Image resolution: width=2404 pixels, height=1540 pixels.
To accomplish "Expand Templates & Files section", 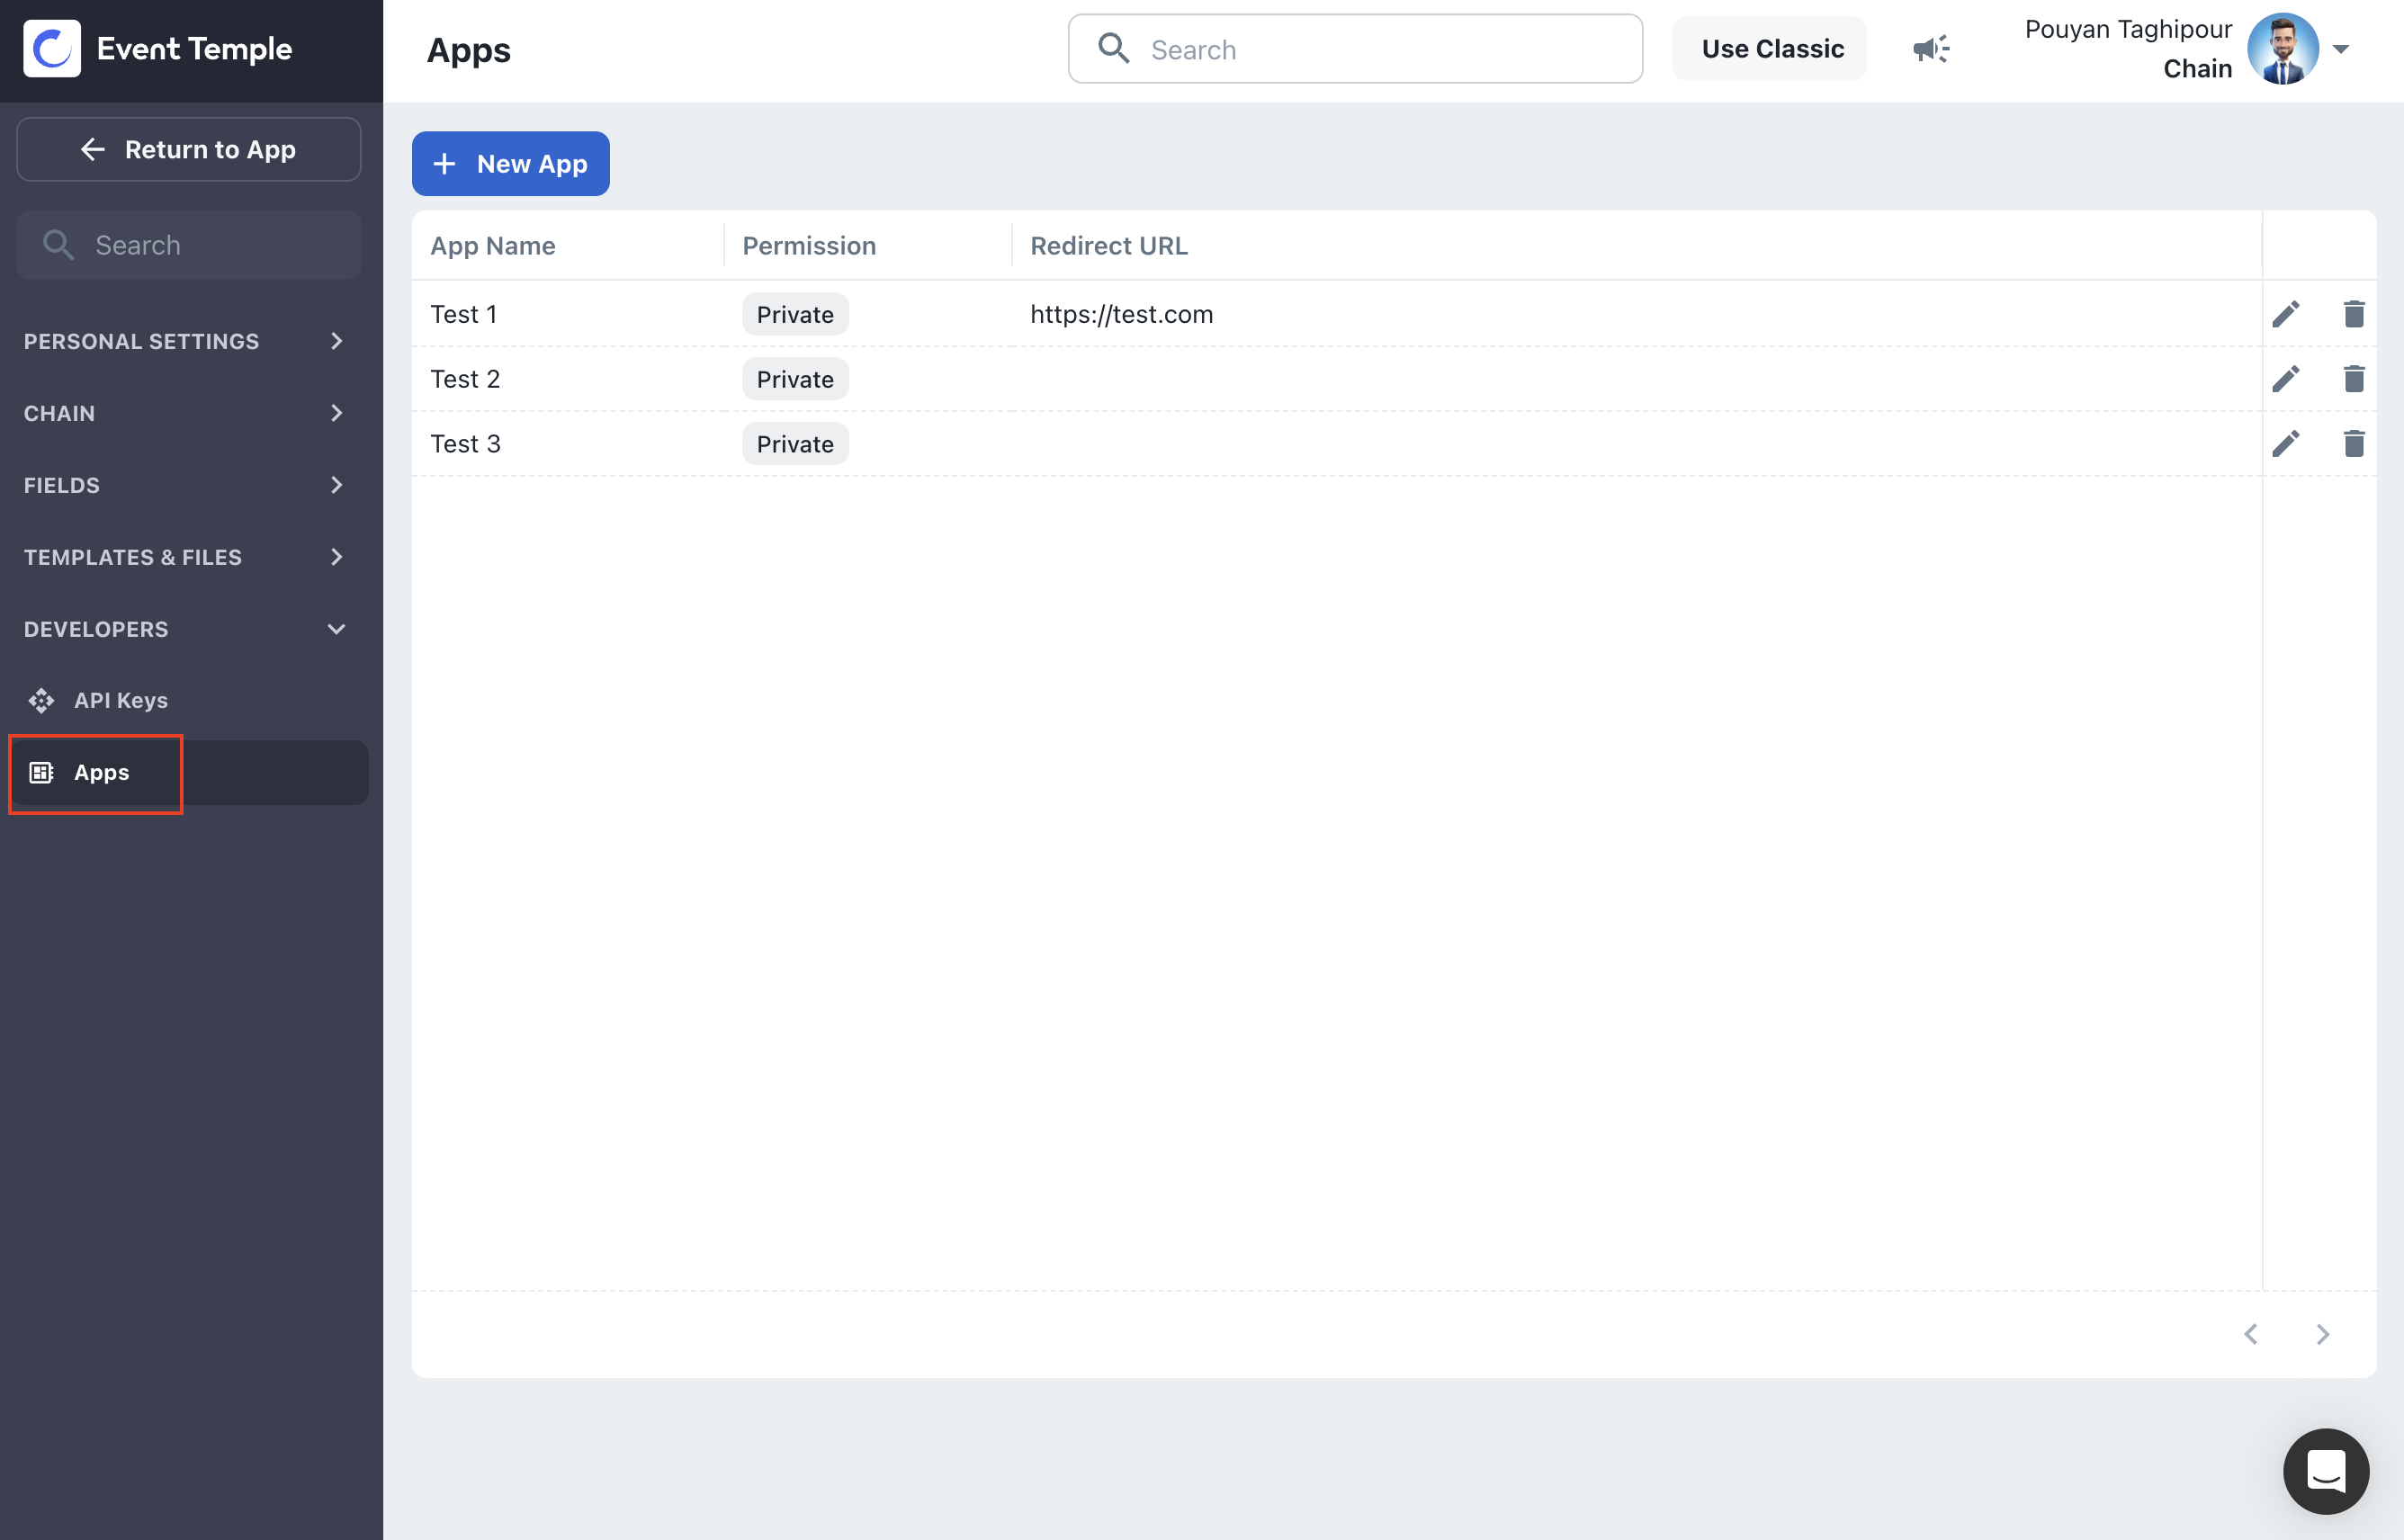I will (x=186, y=557).
